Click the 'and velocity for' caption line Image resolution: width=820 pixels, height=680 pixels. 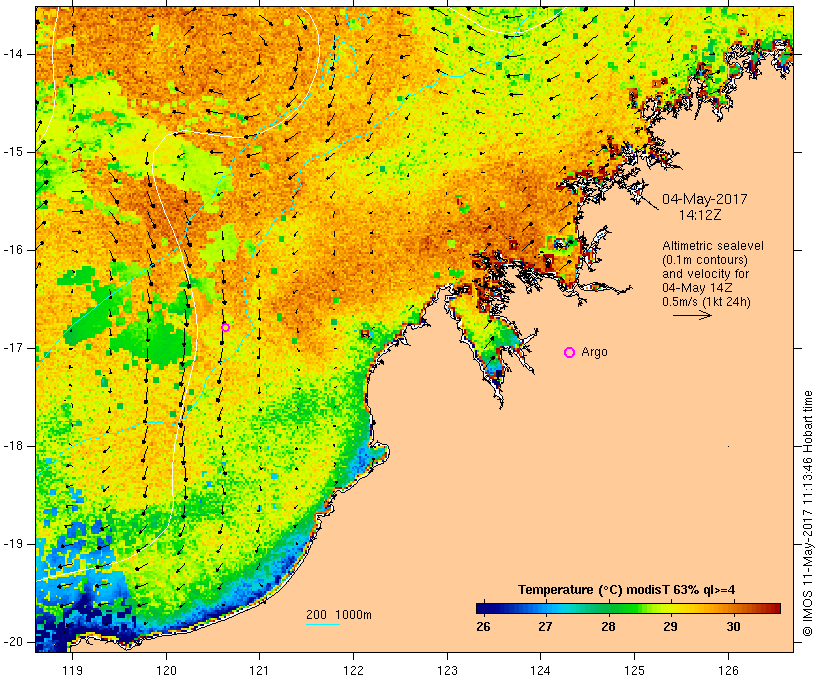[705, 274]
